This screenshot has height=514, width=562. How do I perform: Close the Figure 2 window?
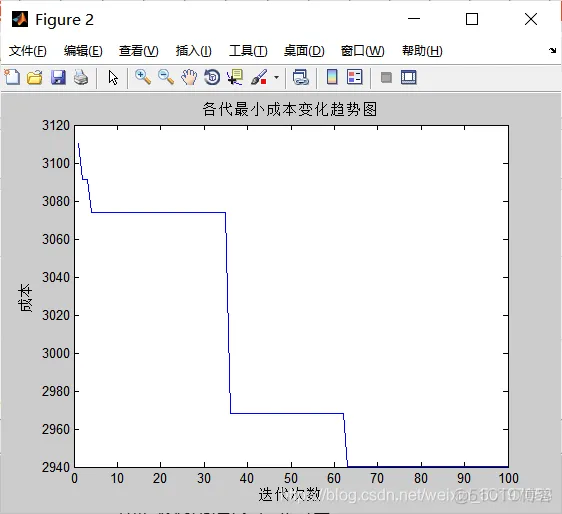point(531,19)
